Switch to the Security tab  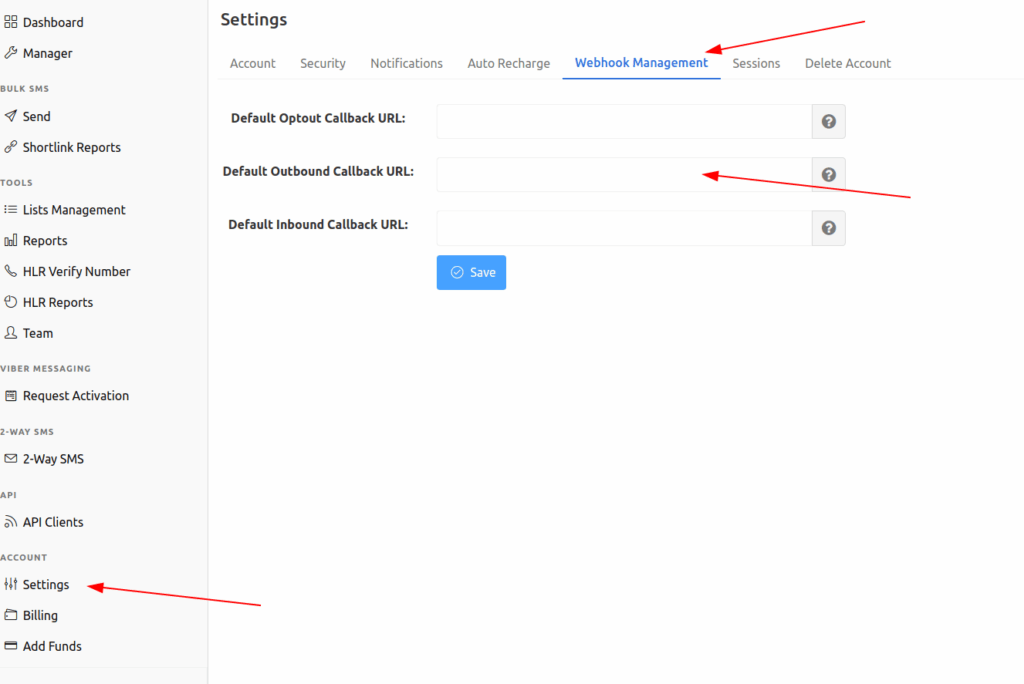click(x=323, y=63)
